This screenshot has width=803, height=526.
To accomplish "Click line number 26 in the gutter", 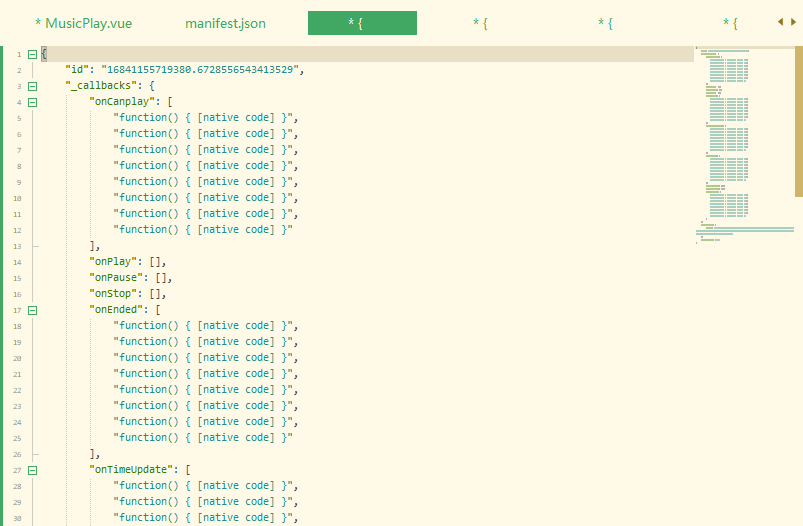I will pos(17,454).
